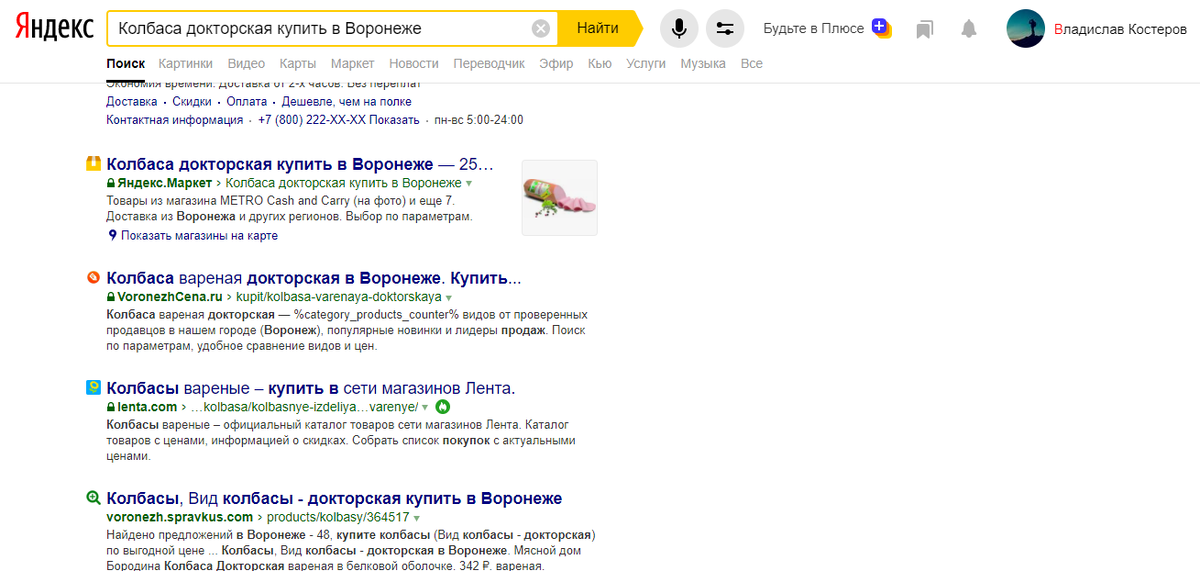Switch to the Маркет tab

click(x=352, y=63)
